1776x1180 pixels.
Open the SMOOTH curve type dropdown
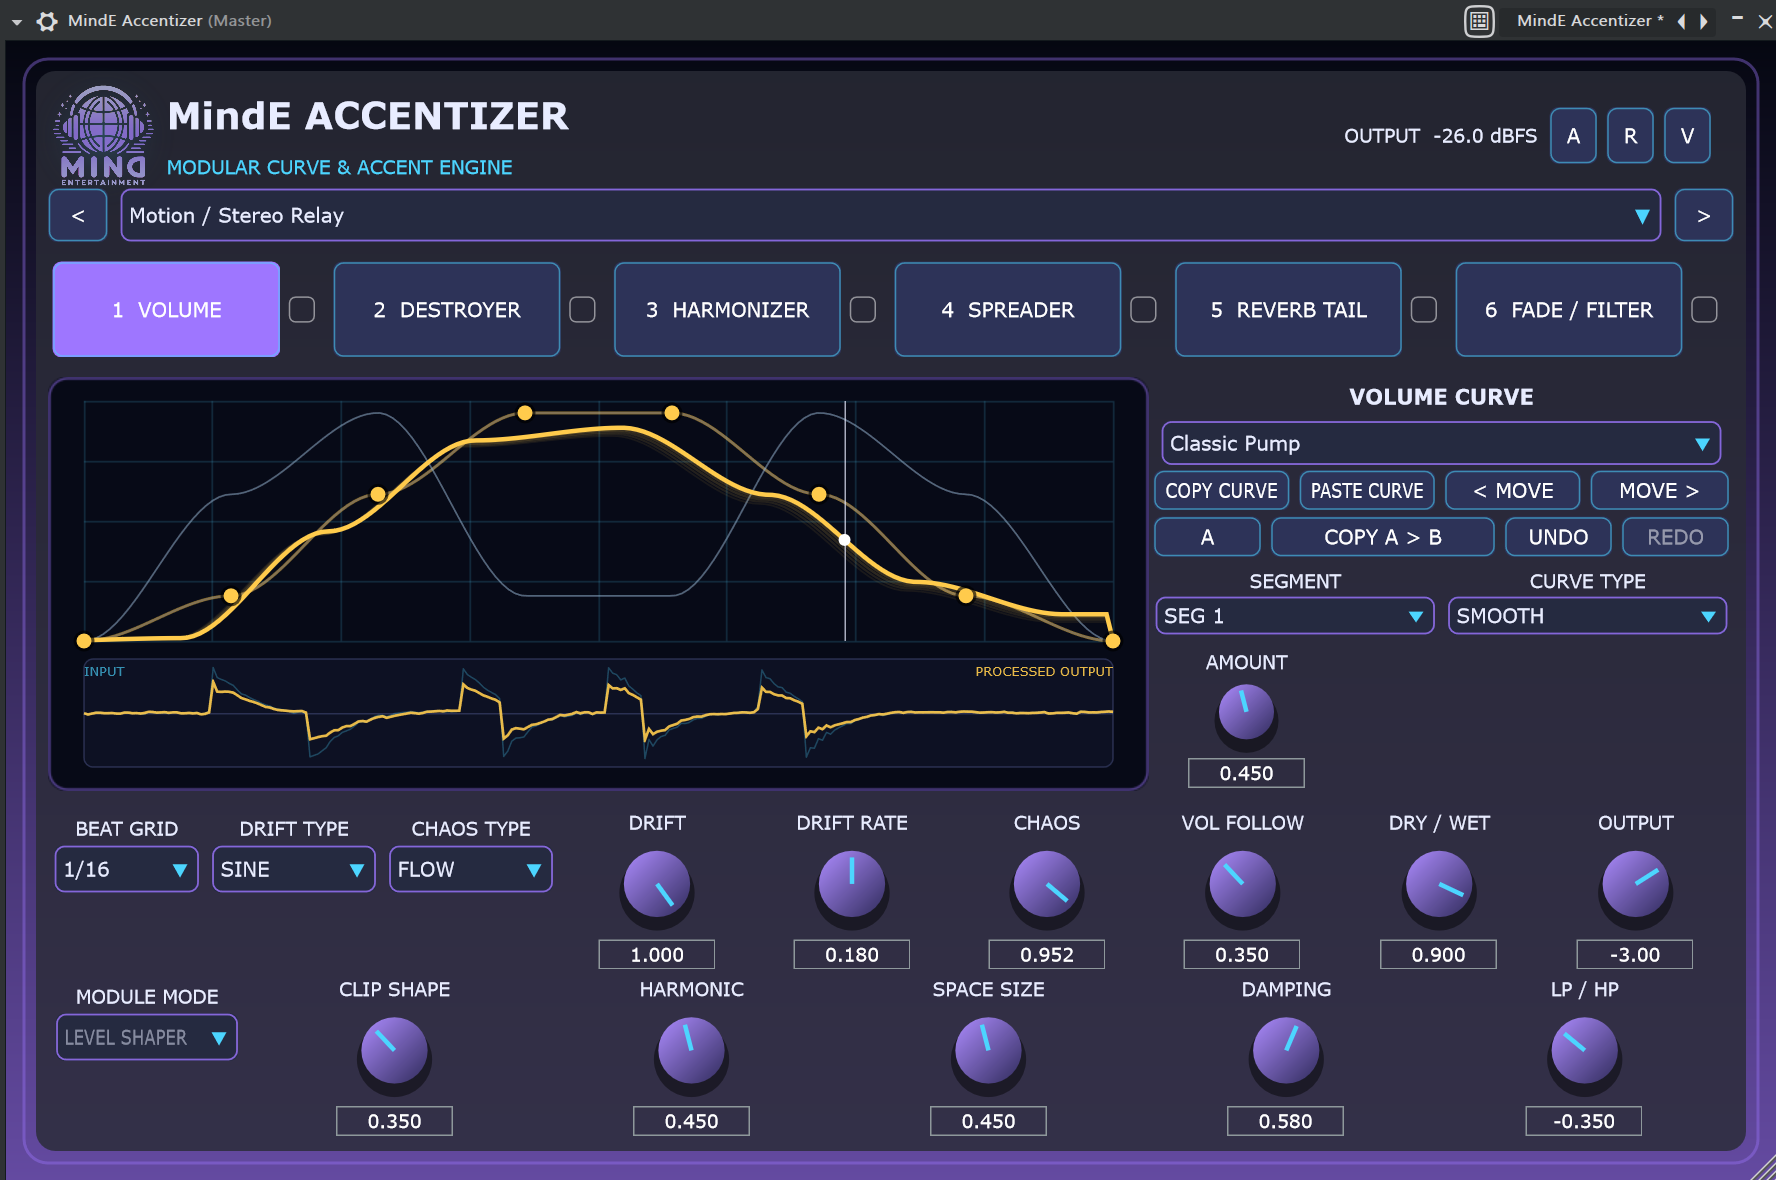click(1587, 616)
